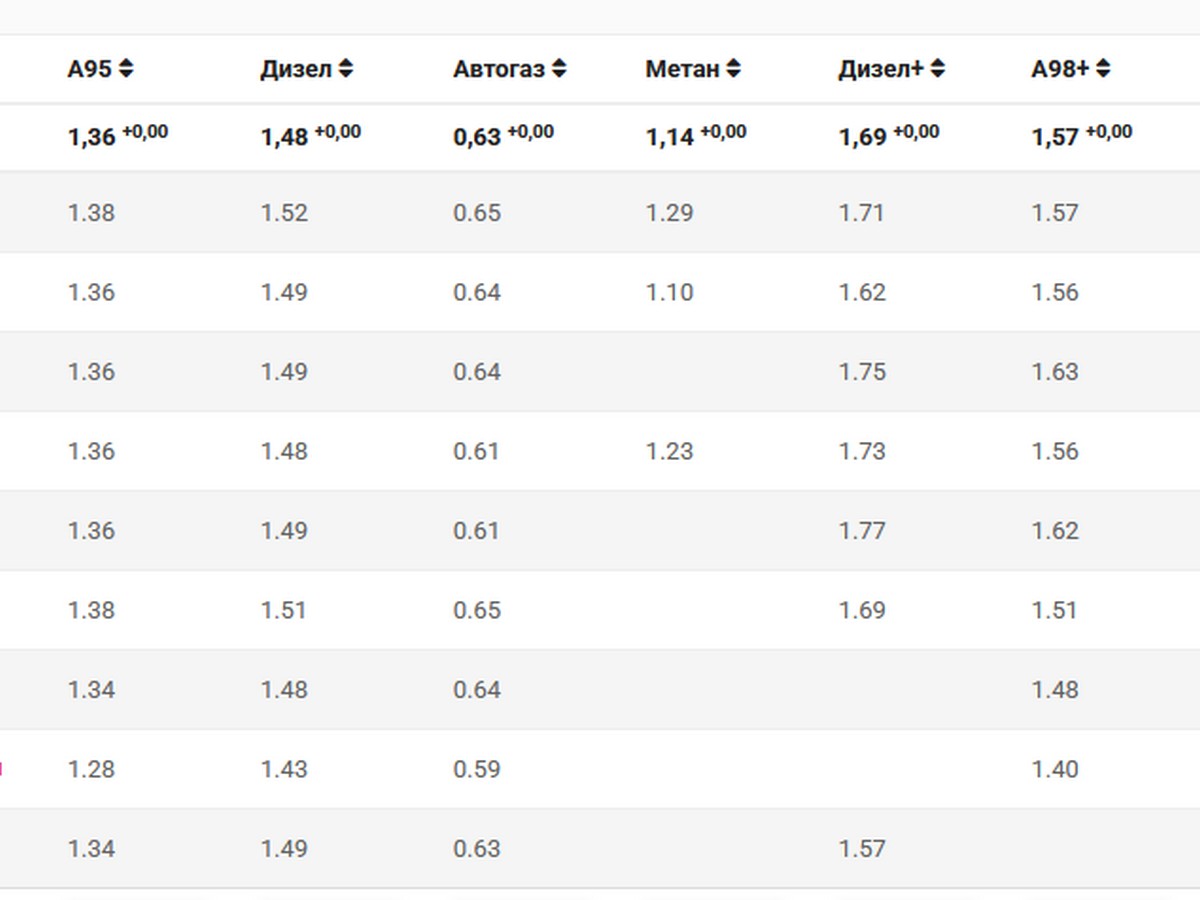The image size is (1200, 900).
Task: Click the average Дизел+ price 1,69
Action: tap(862, 137)
